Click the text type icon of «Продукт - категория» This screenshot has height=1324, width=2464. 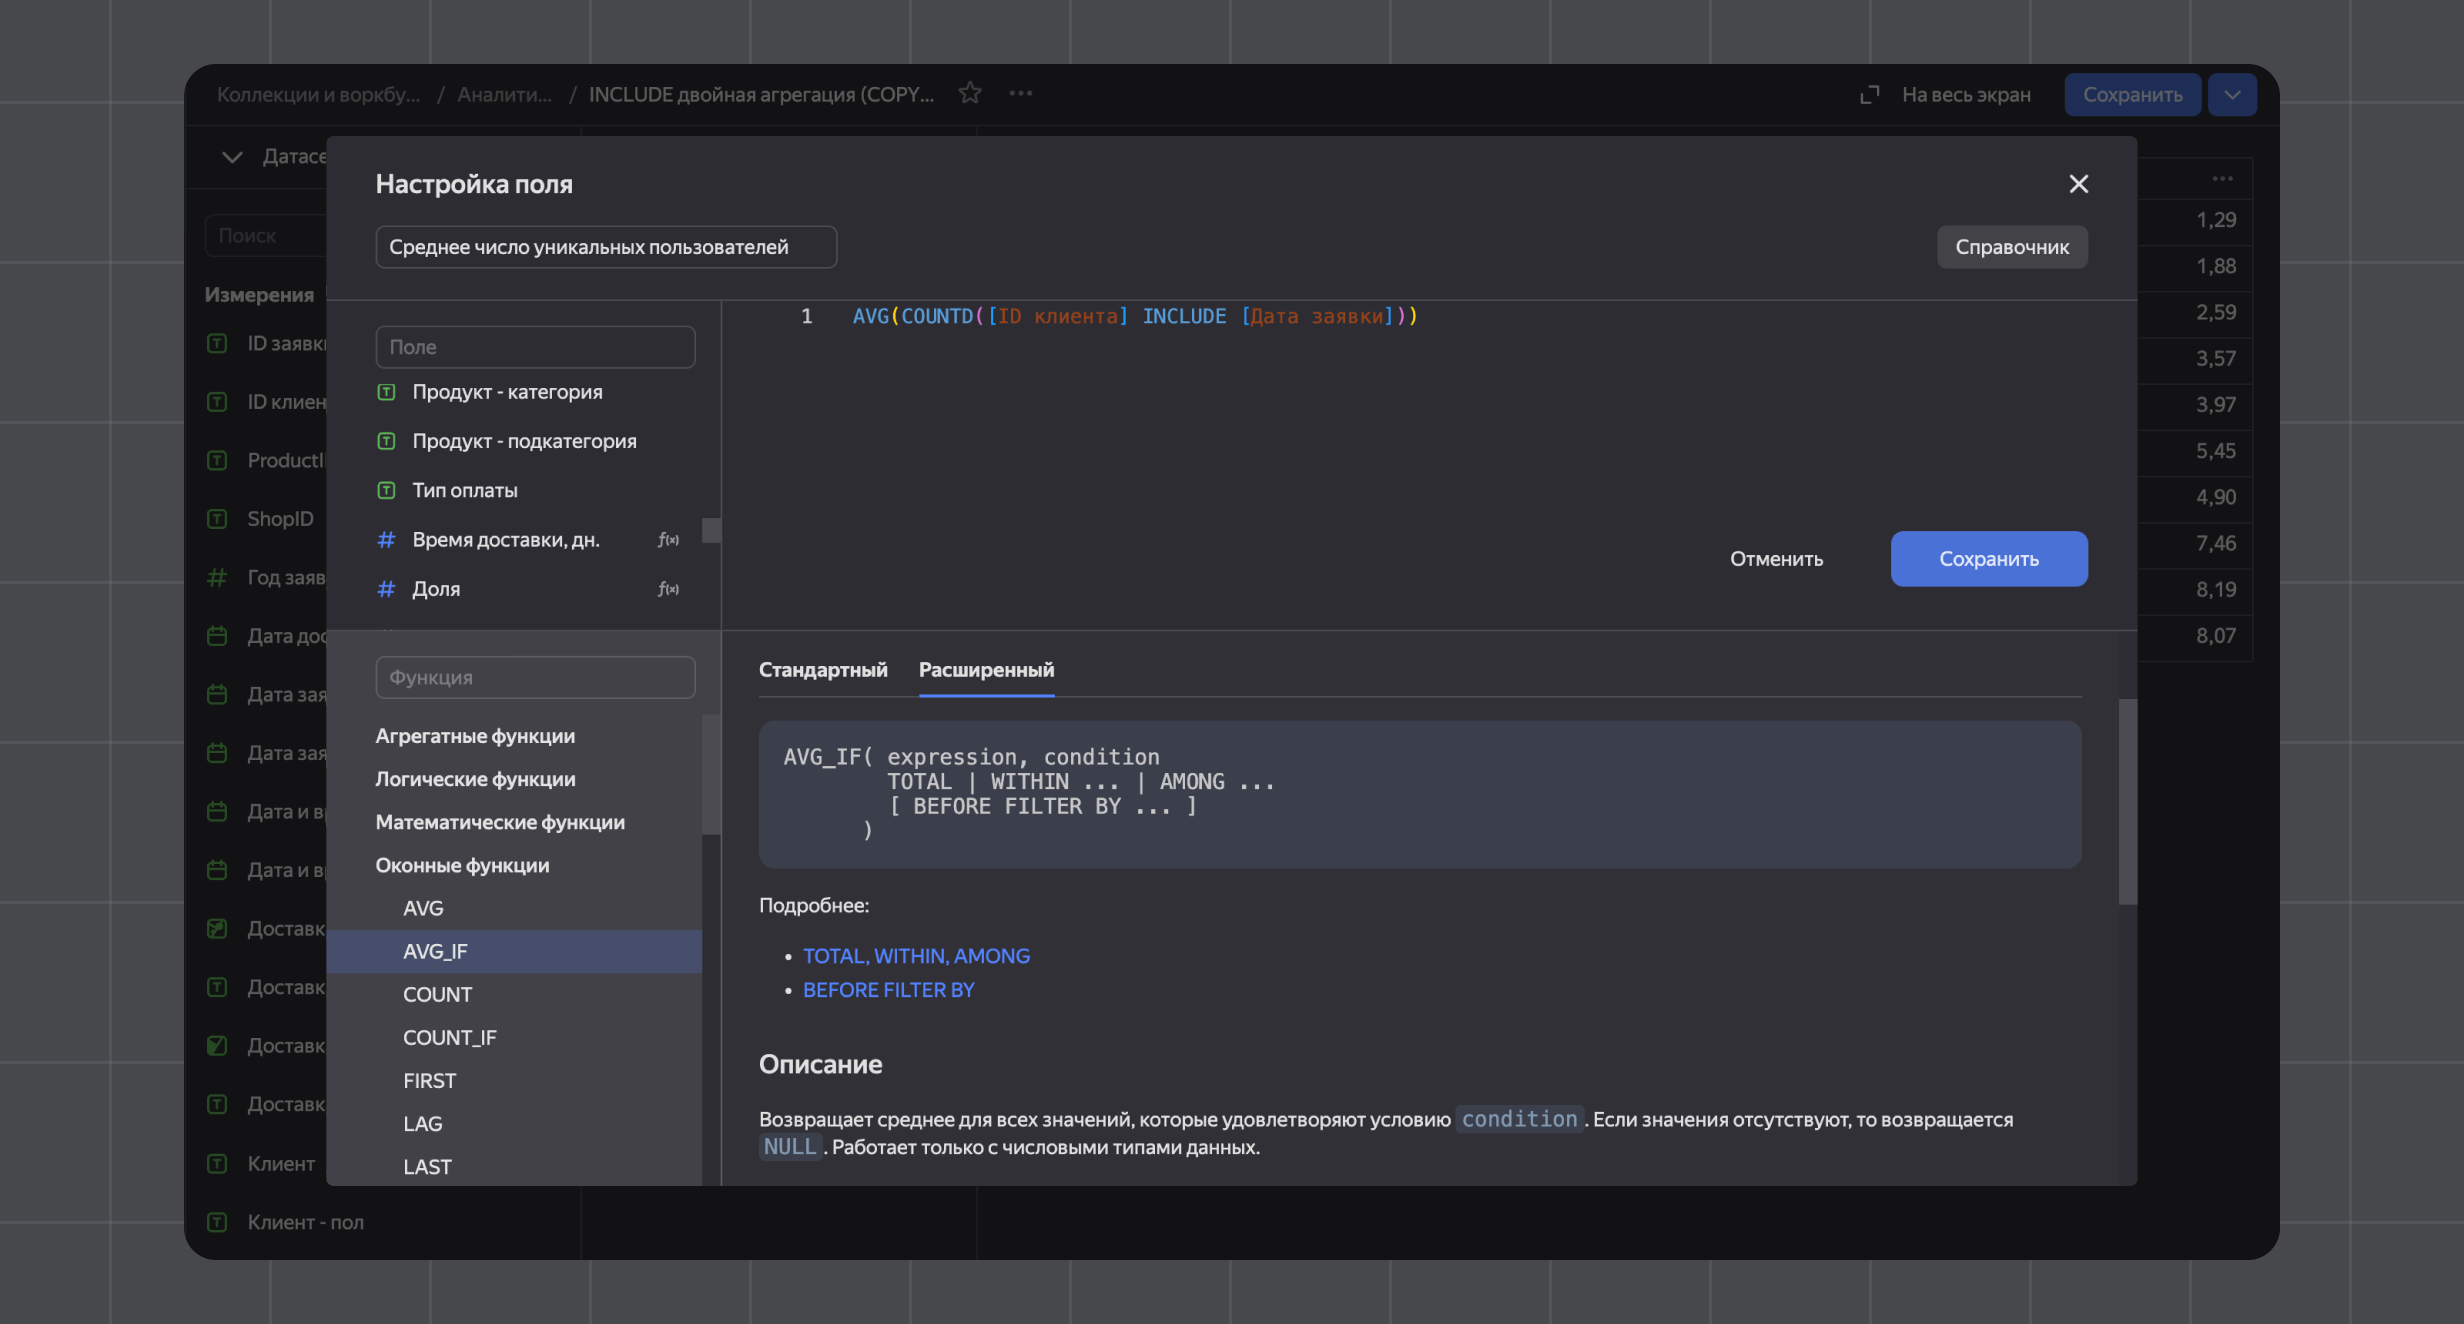coord(387,392)
